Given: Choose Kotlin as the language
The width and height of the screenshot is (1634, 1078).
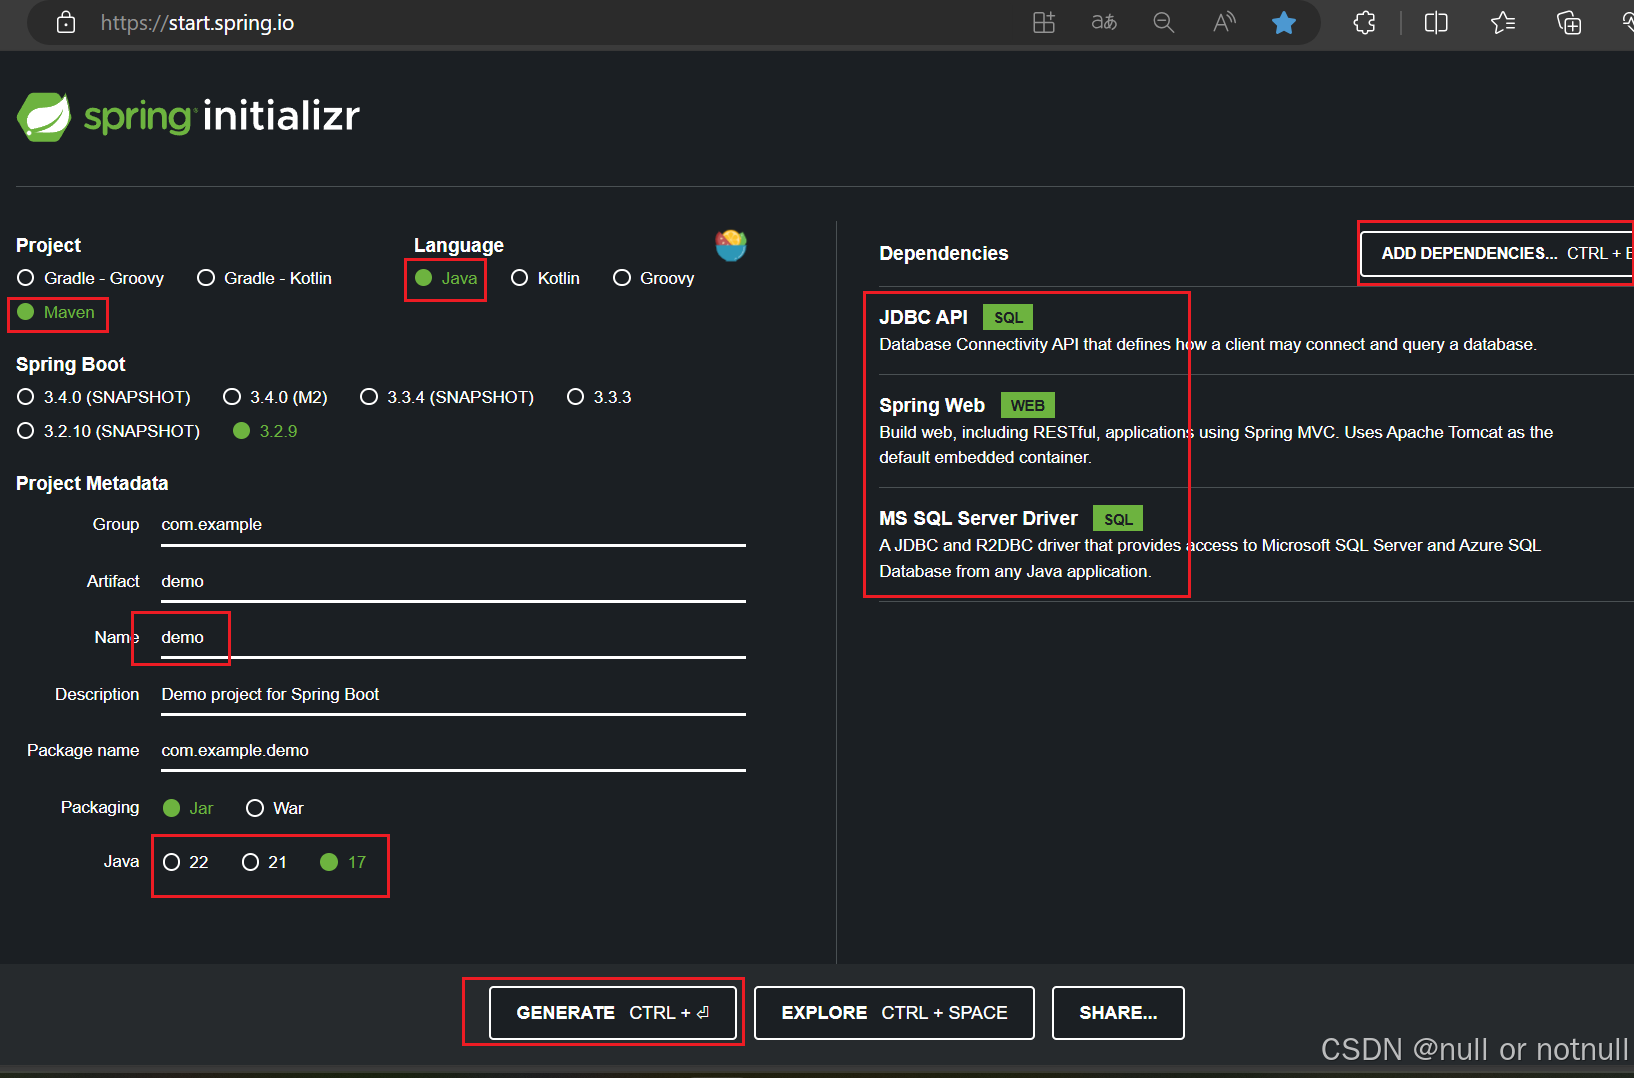Looking at the screenshot, I should (x=545, y=278).
